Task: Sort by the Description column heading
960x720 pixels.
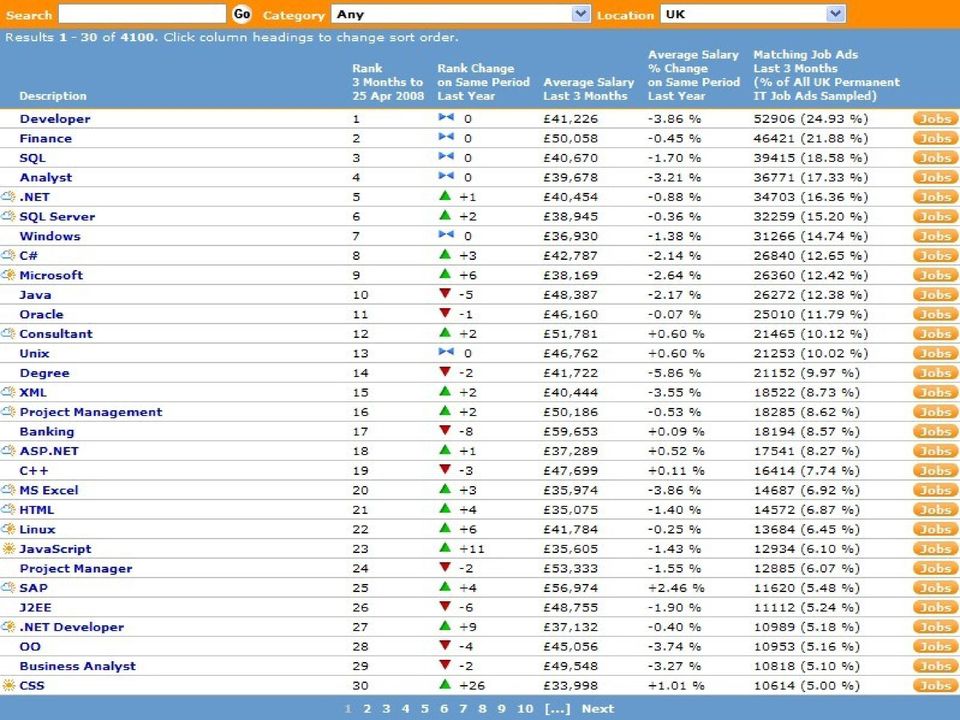Action: coord(53,96)
